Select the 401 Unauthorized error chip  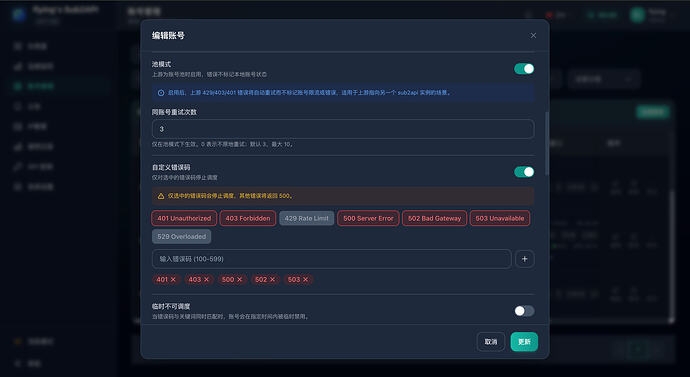coord(184,218)
